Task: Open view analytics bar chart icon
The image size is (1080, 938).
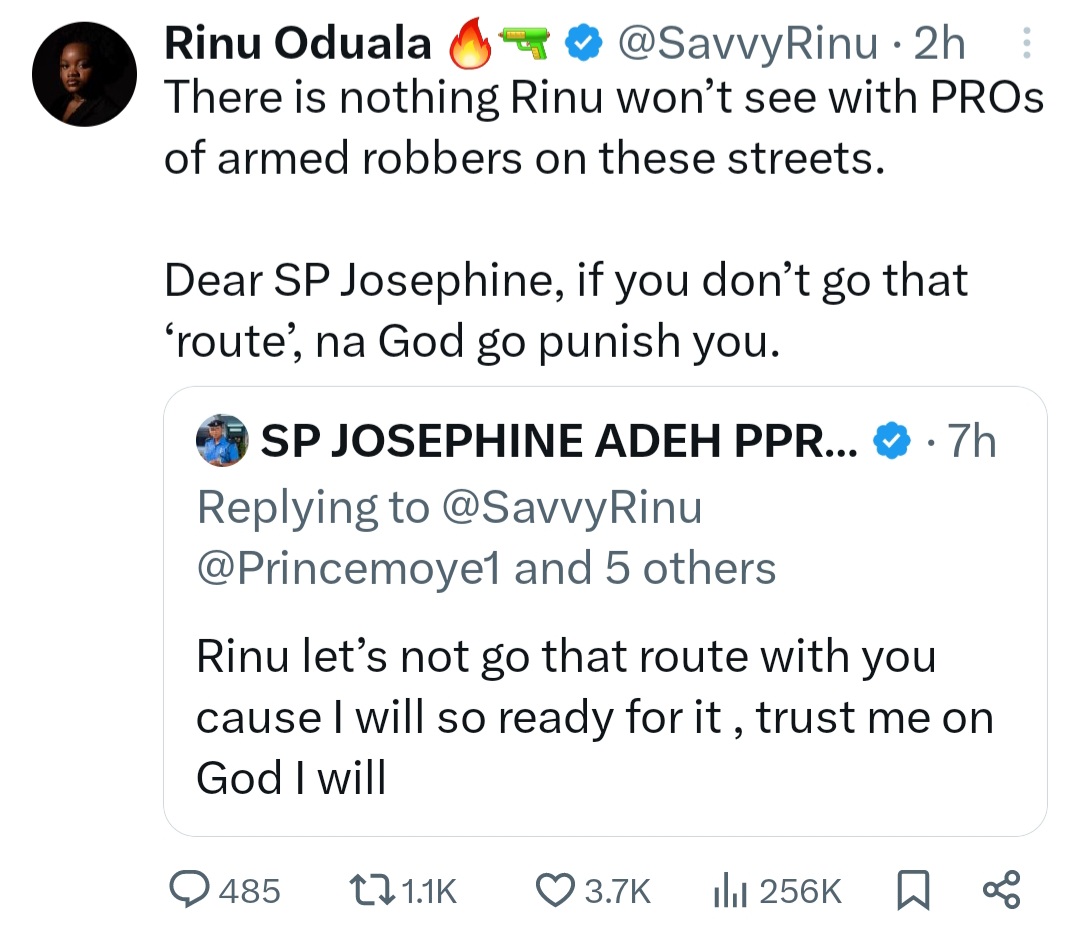Action: coord(730,889)
